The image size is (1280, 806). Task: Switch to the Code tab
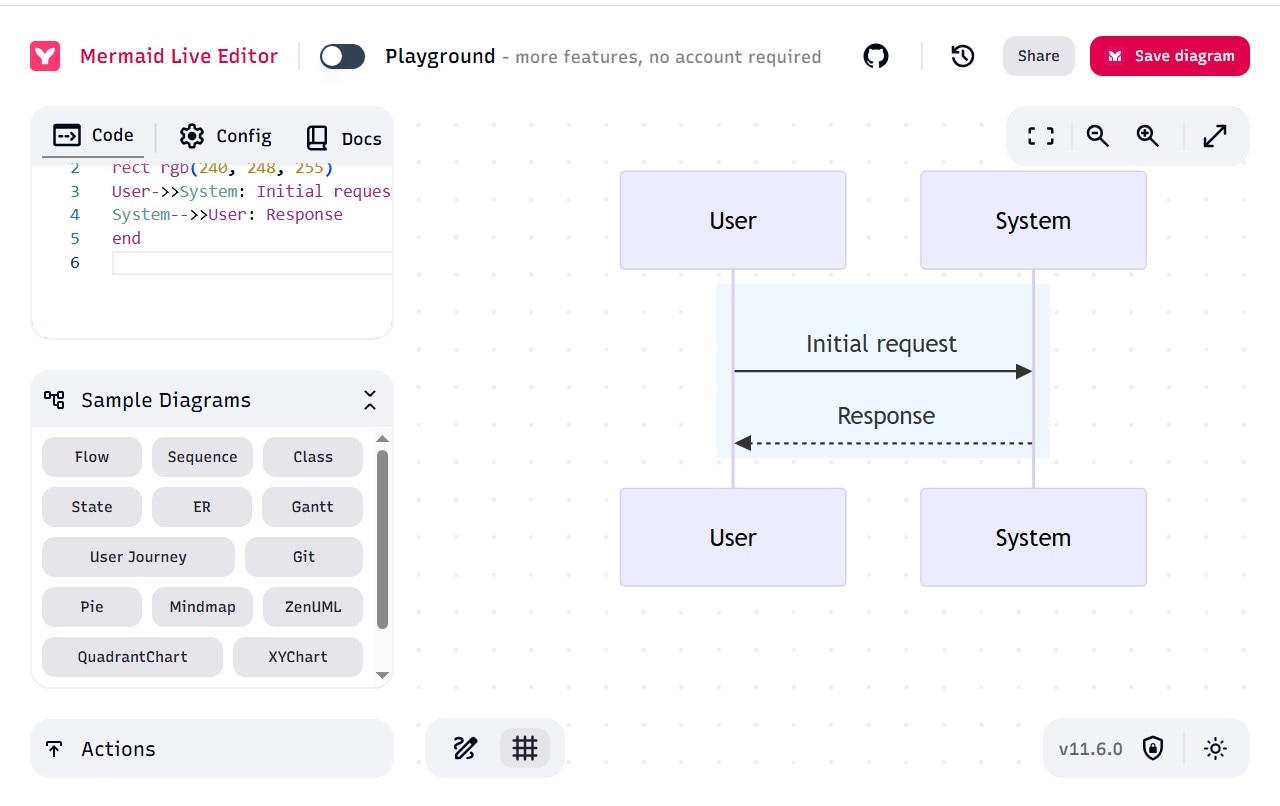pos(93,136)
